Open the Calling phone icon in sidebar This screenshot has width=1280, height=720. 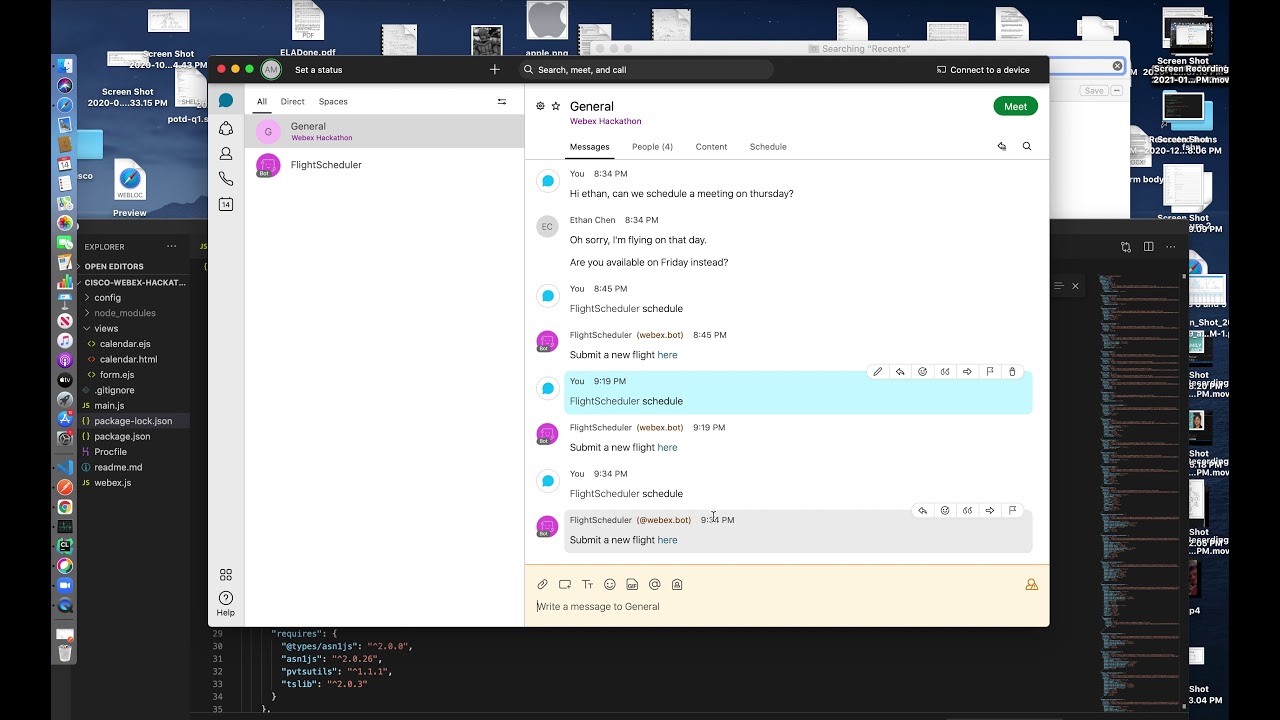[226, 179]
